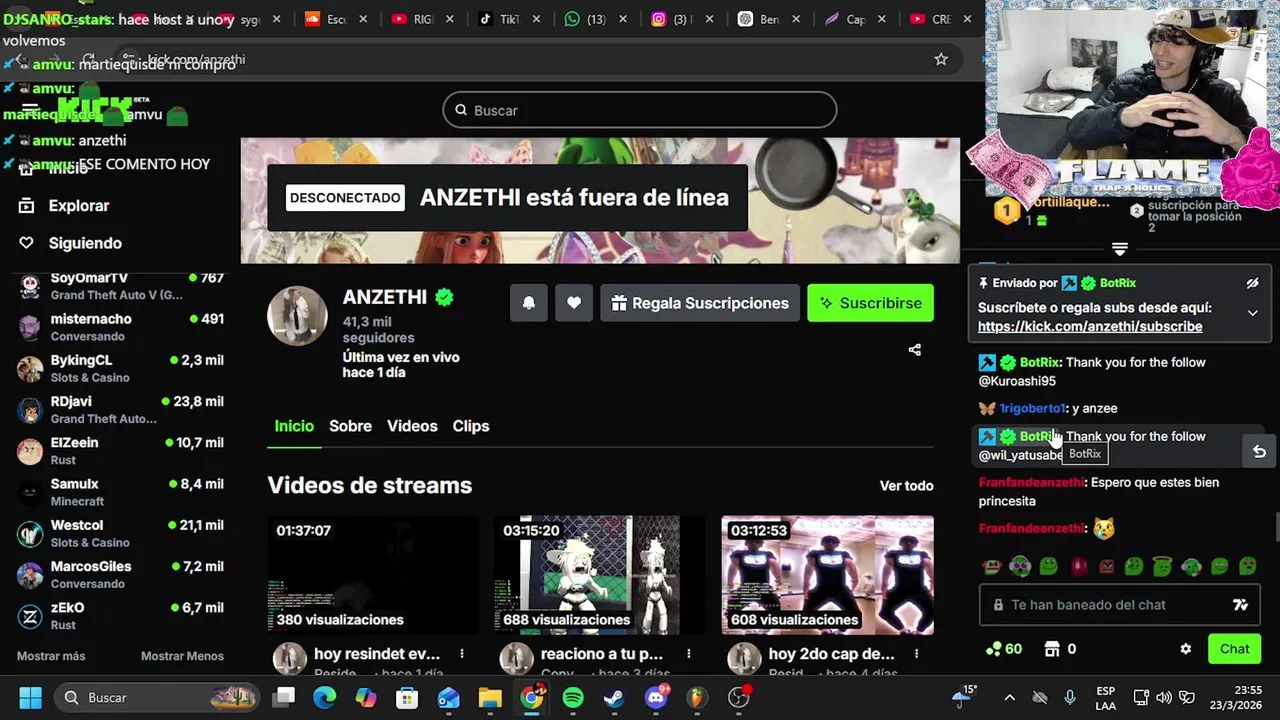1280x720 pixels.
Task: Click the reply arrow on the BotRix message
Action: pyautogui.click(x=1259, y=452)
